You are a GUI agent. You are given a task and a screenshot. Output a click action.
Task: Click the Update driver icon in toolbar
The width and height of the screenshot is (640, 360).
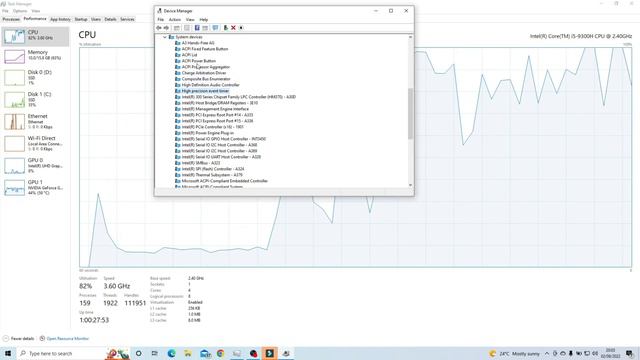coord(225,28)
